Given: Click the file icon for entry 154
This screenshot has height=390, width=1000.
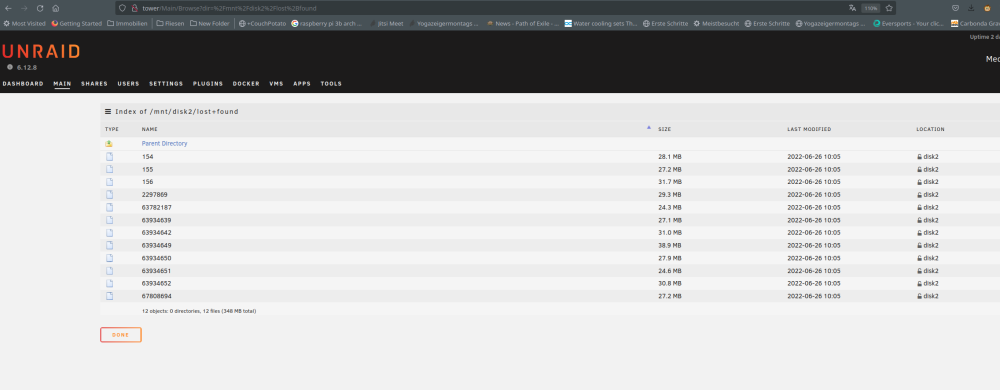Looking at the screenshot, I should tap(109, 156).
